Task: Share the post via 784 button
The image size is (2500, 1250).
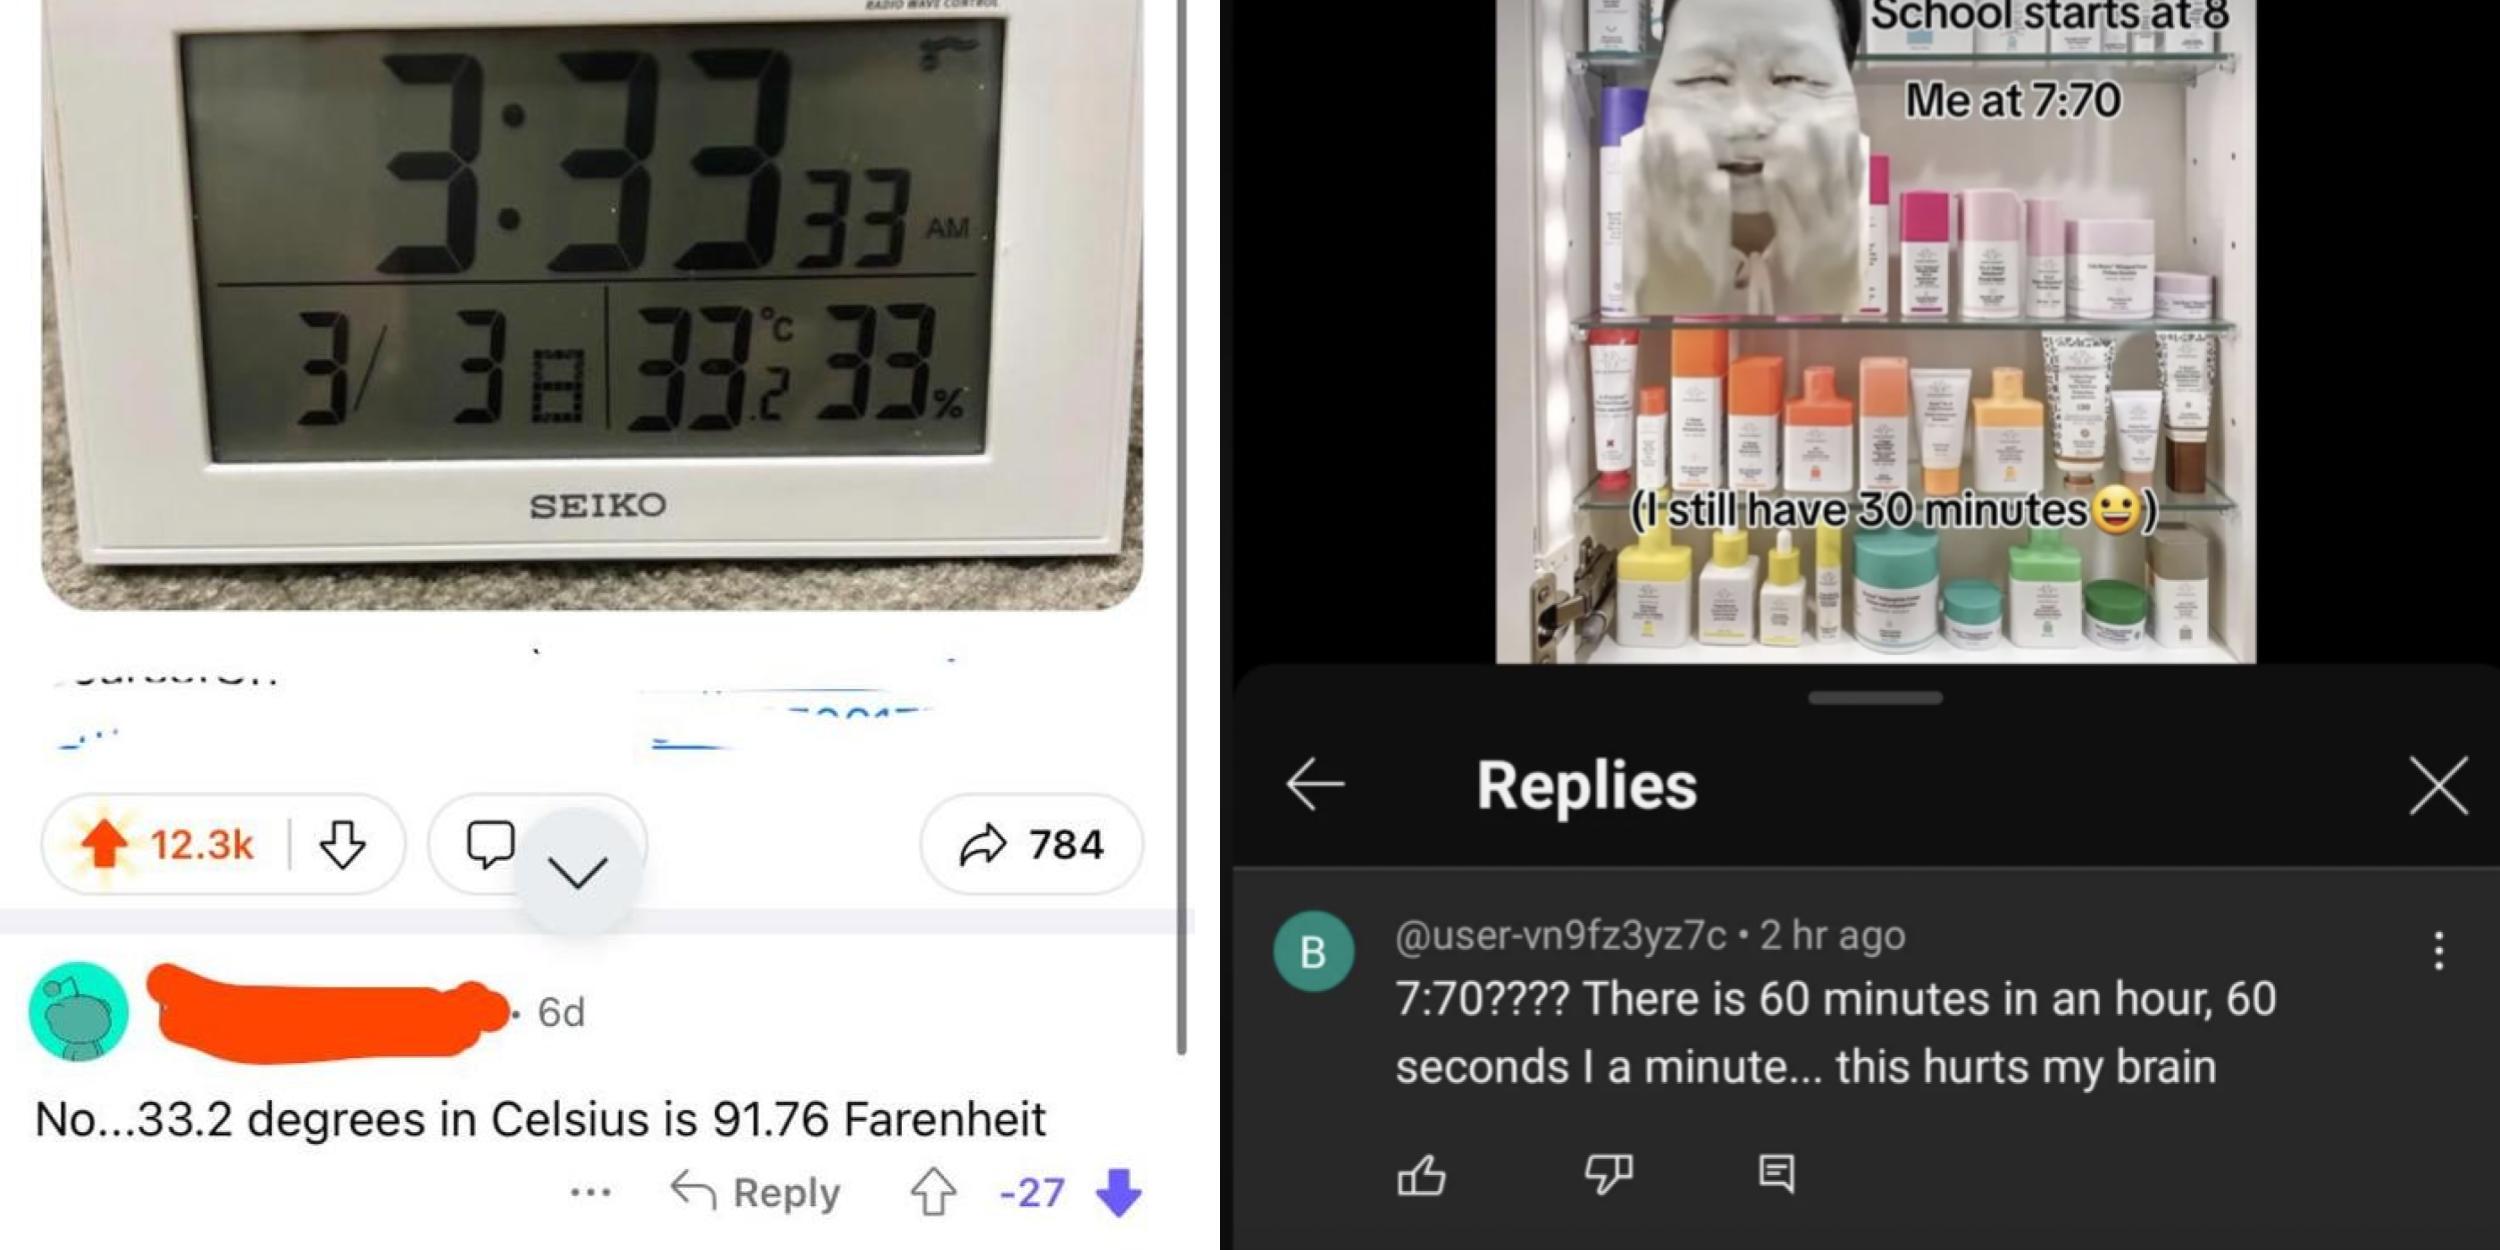Action: click(1031, 845)
